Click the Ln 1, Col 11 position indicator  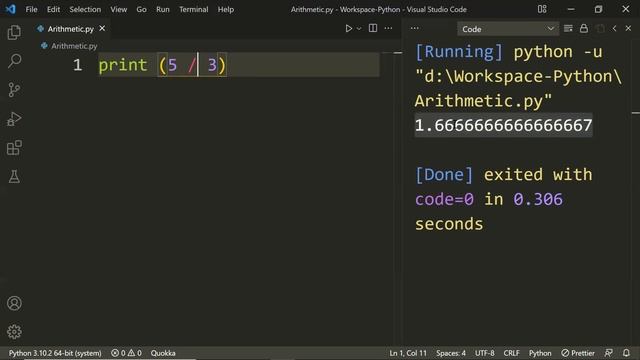[408, 353]
